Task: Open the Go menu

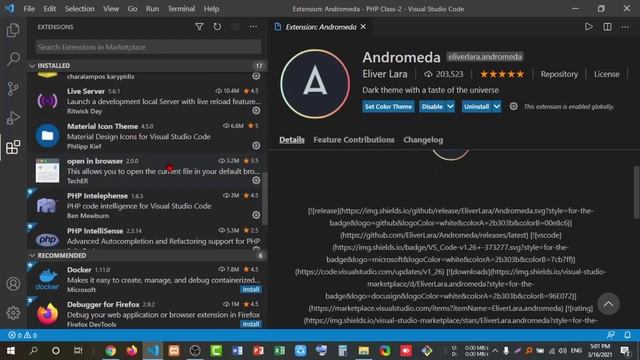Action: (132, 9)
